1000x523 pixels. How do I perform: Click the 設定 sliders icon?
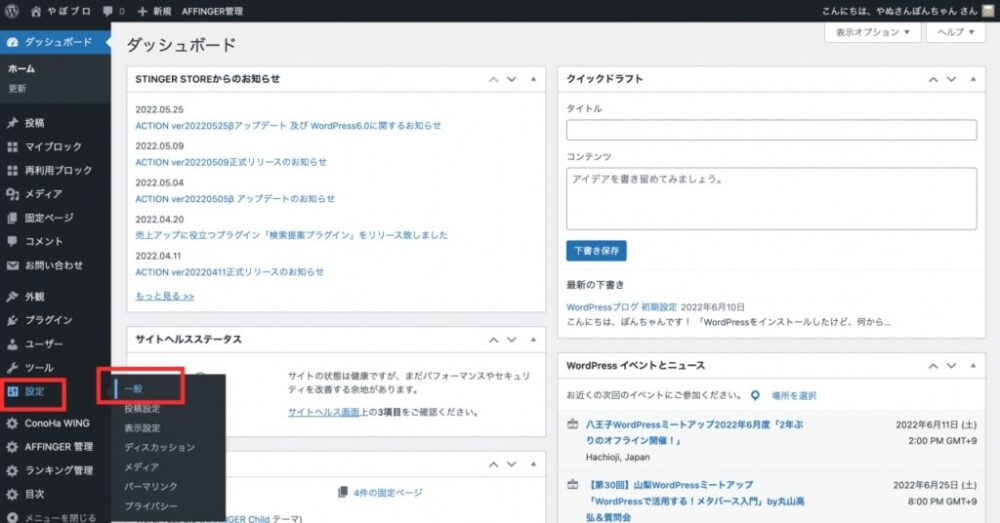point(12,392)
